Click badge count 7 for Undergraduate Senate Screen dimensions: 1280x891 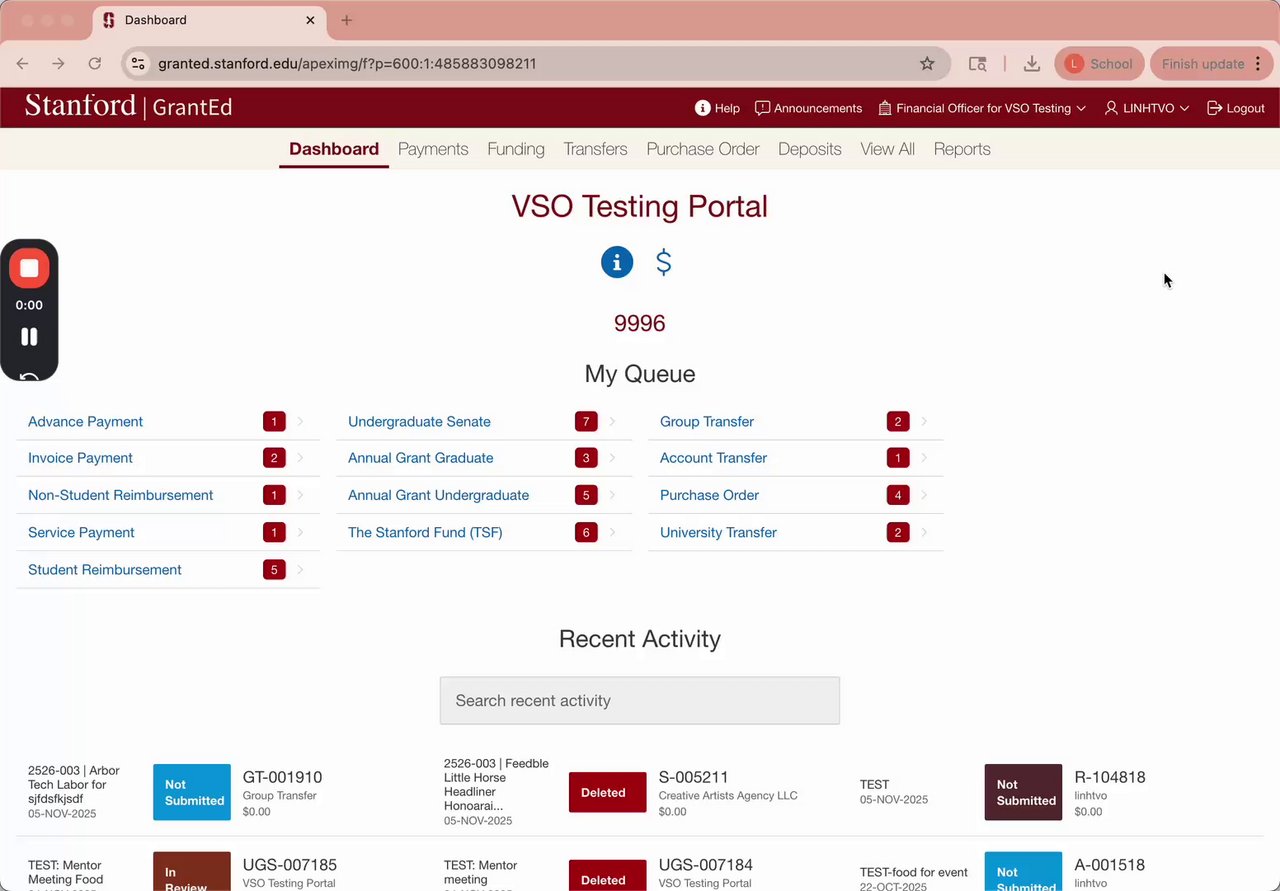point(586,421)
